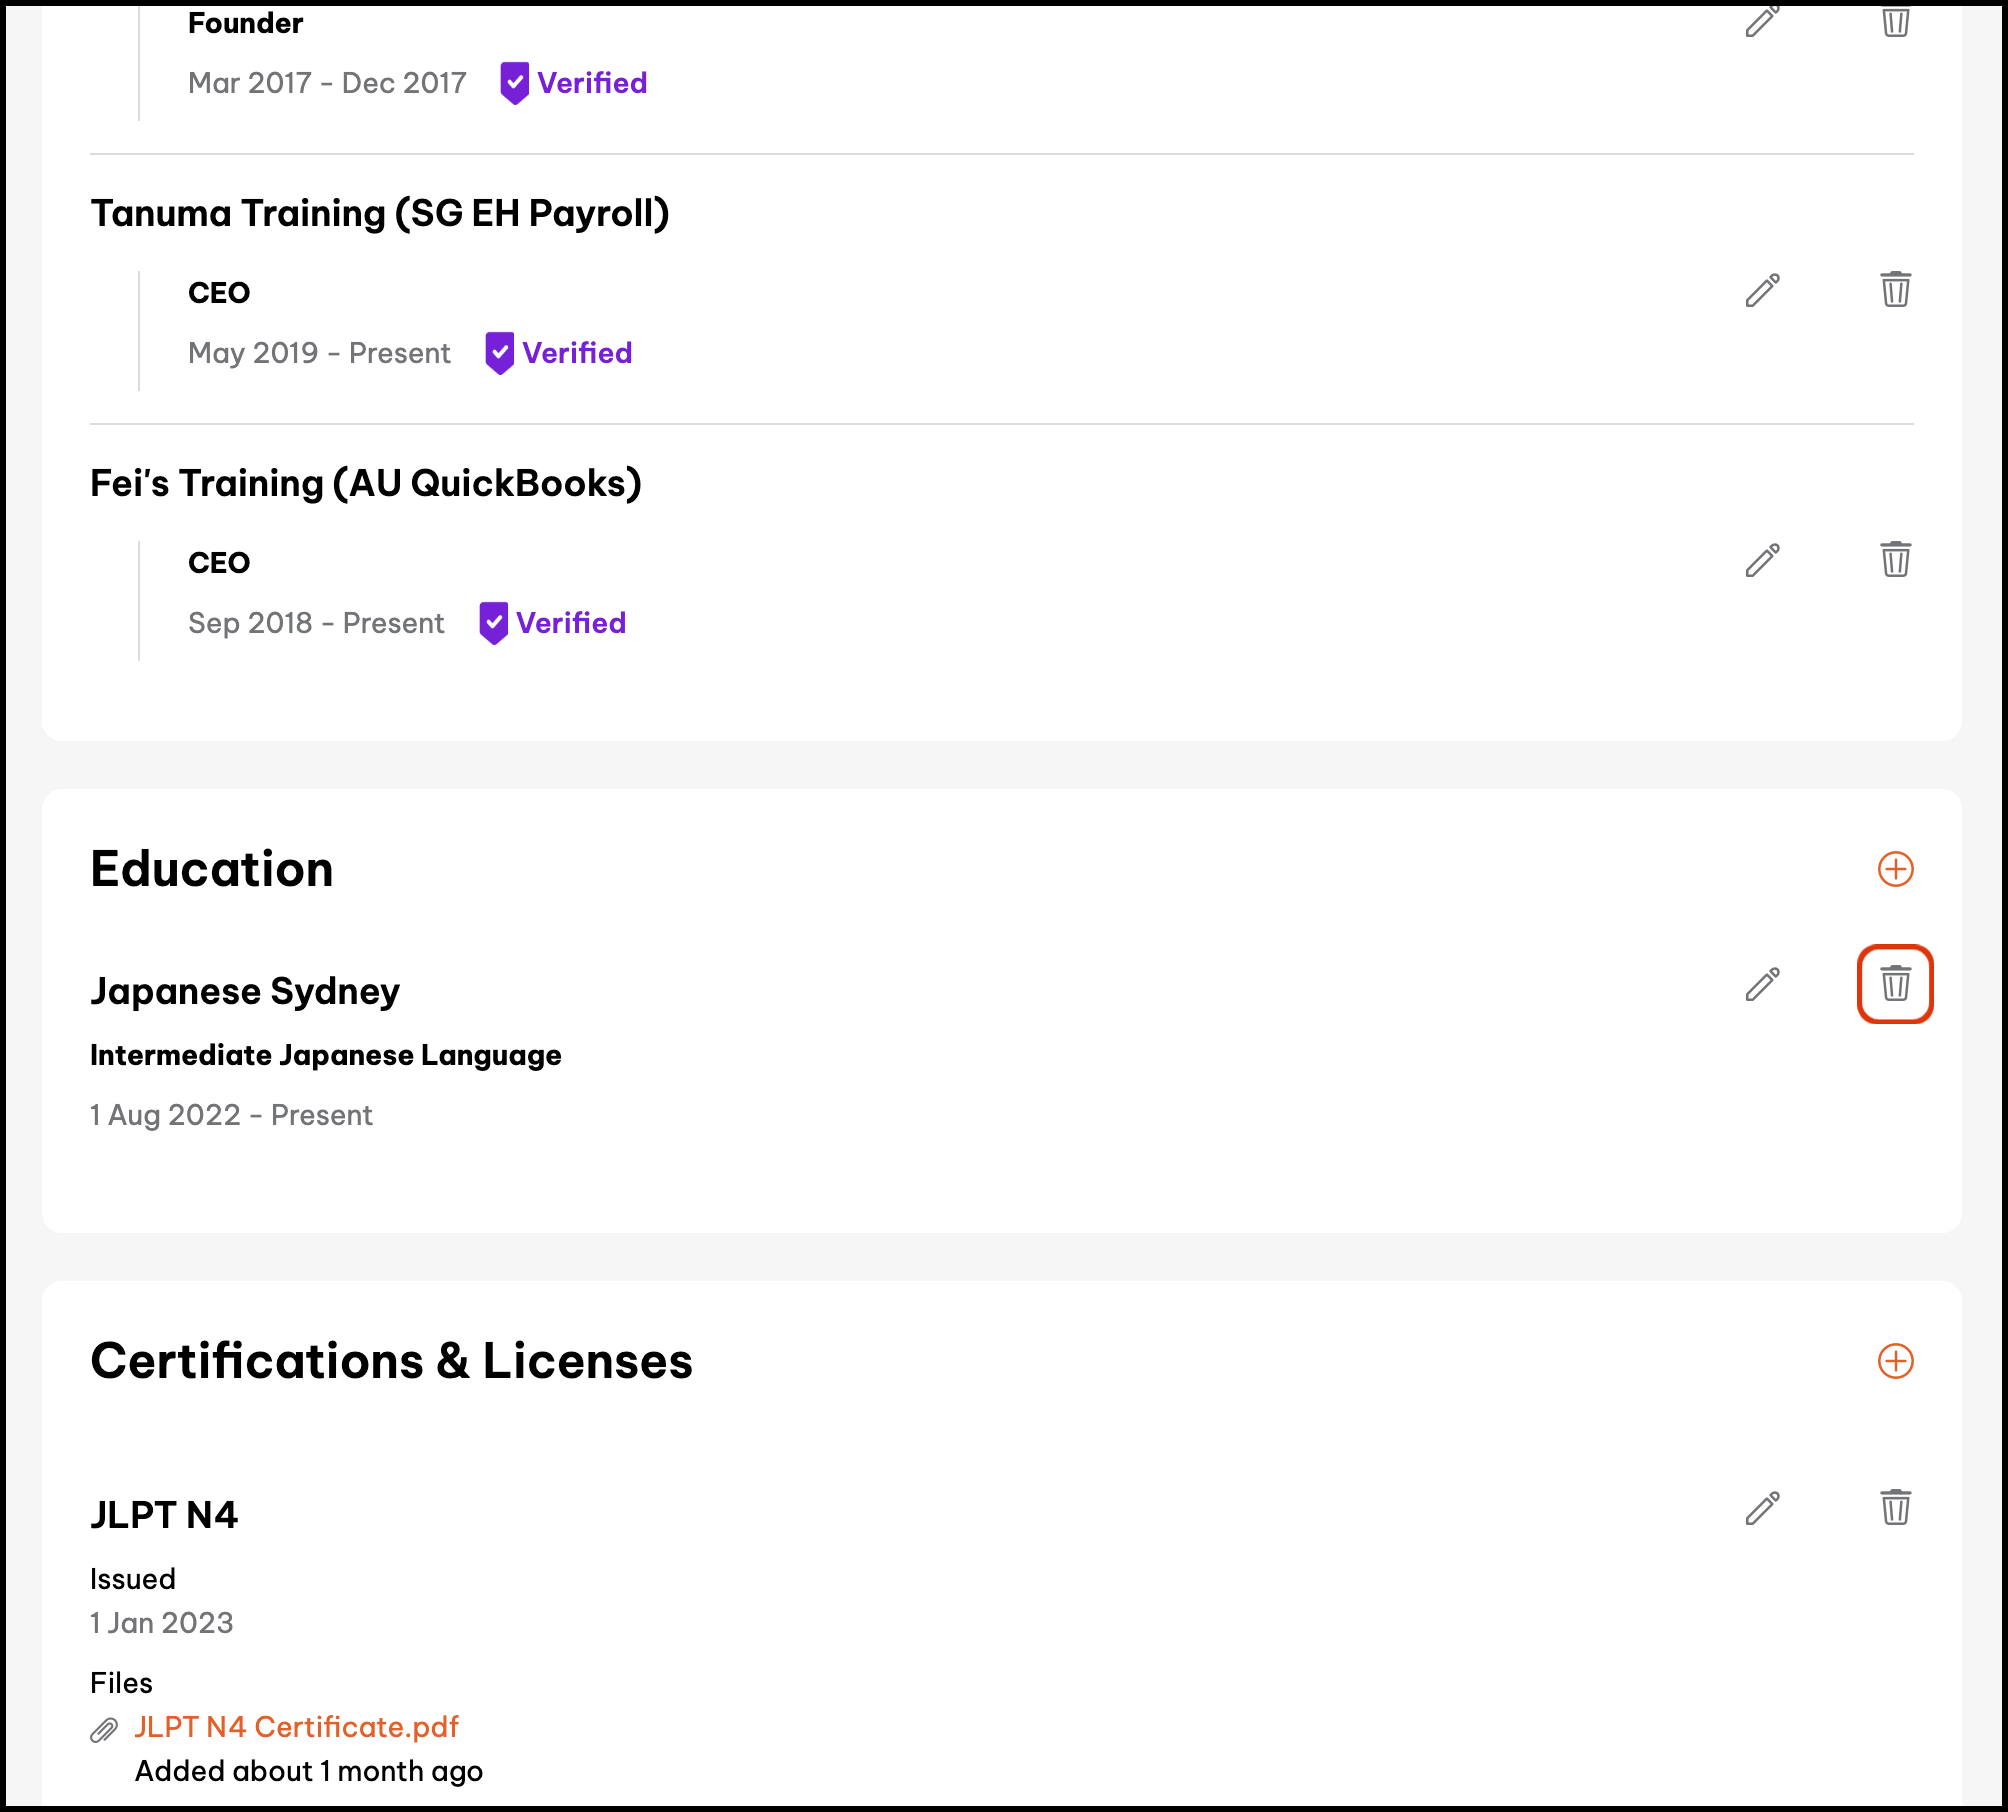Edit the Japanese Sydney education entry
Viewport: 2008px width, 1812px height.
[1762, 984]
